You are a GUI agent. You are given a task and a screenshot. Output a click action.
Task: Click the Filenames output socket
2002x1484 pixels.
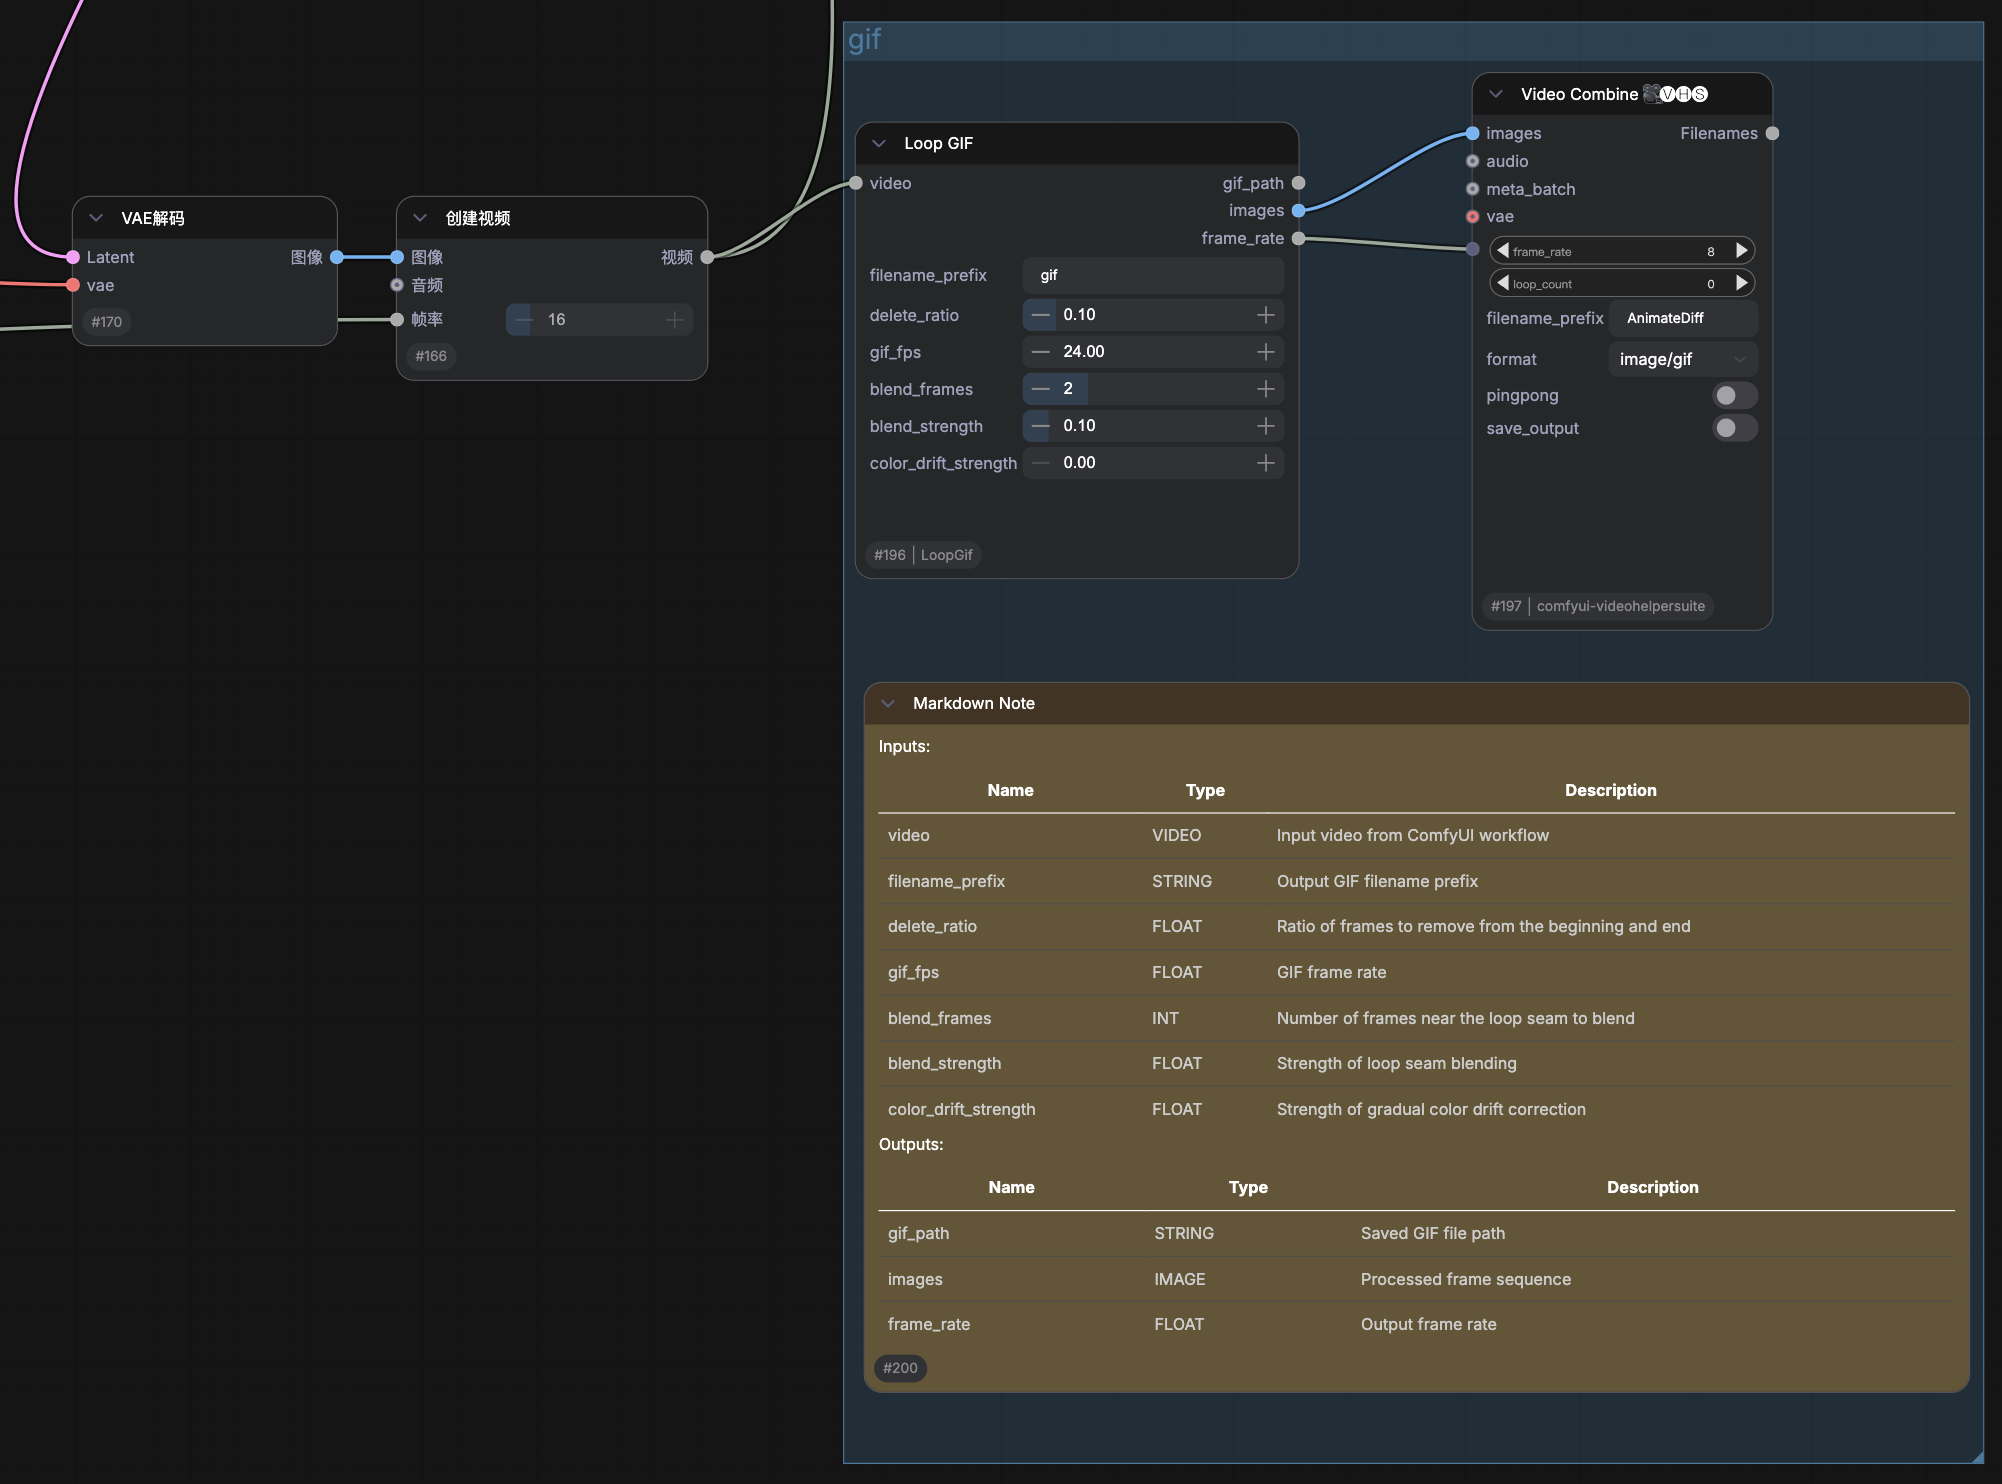[1772, 133]
